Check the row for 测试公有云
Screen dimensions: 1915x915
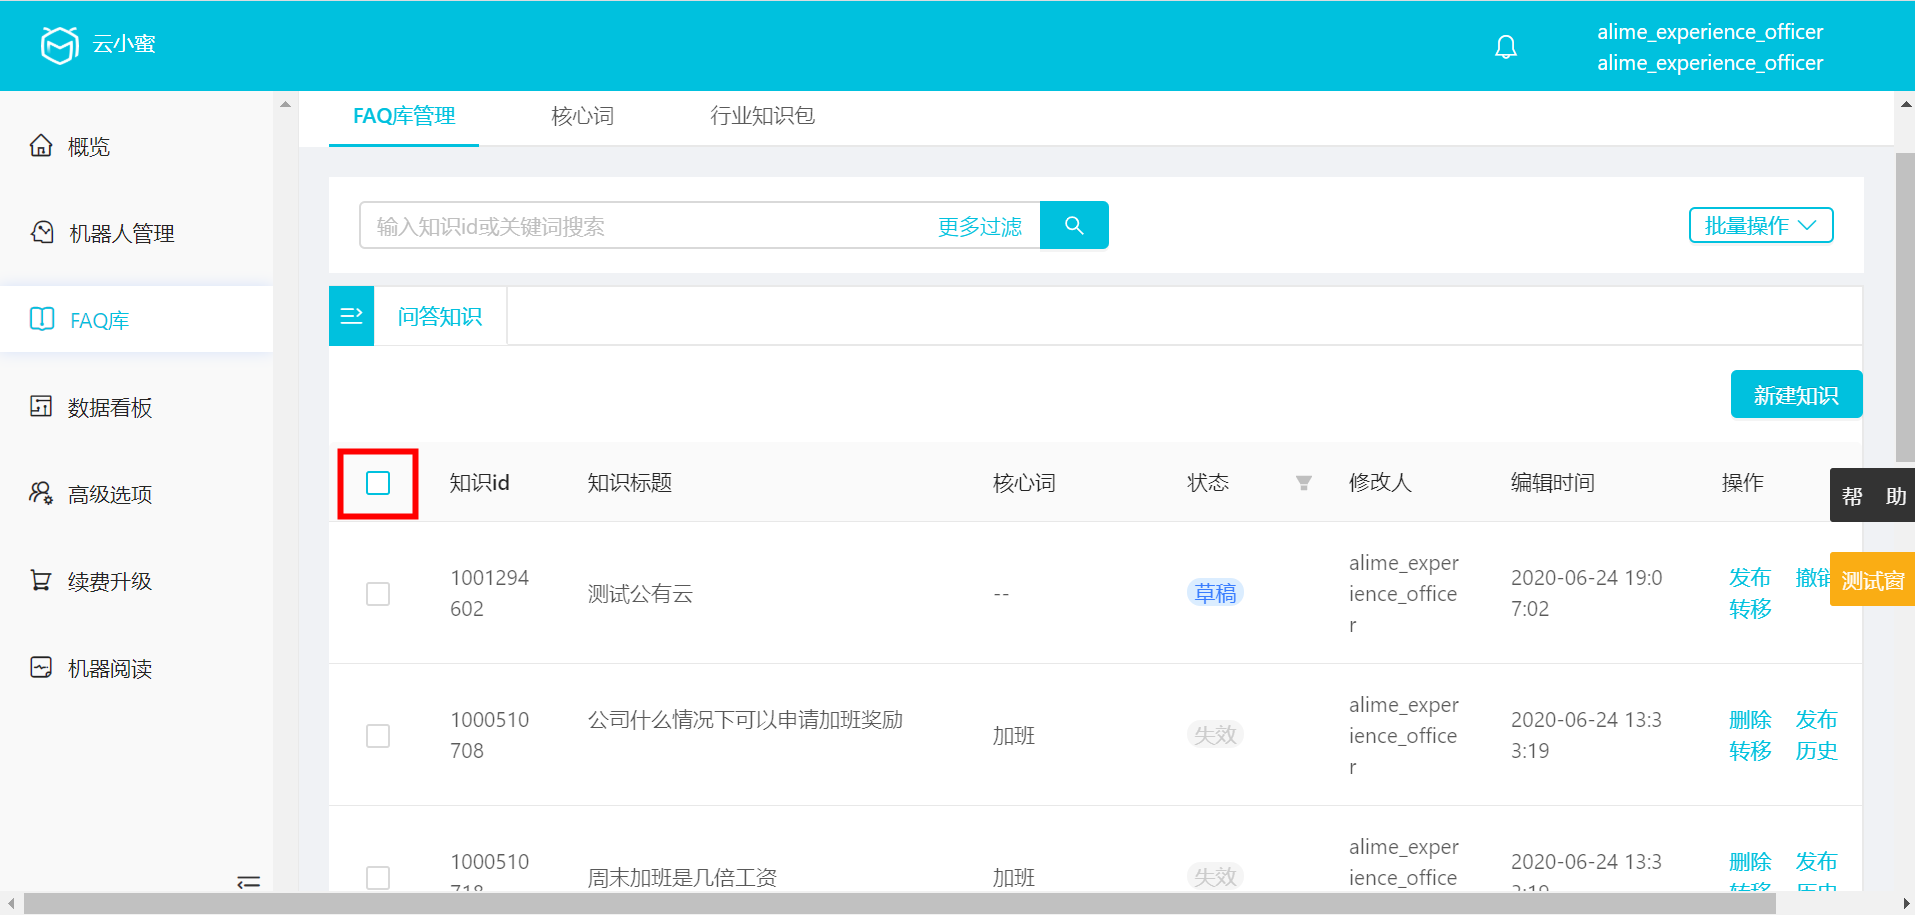[378, 594]
